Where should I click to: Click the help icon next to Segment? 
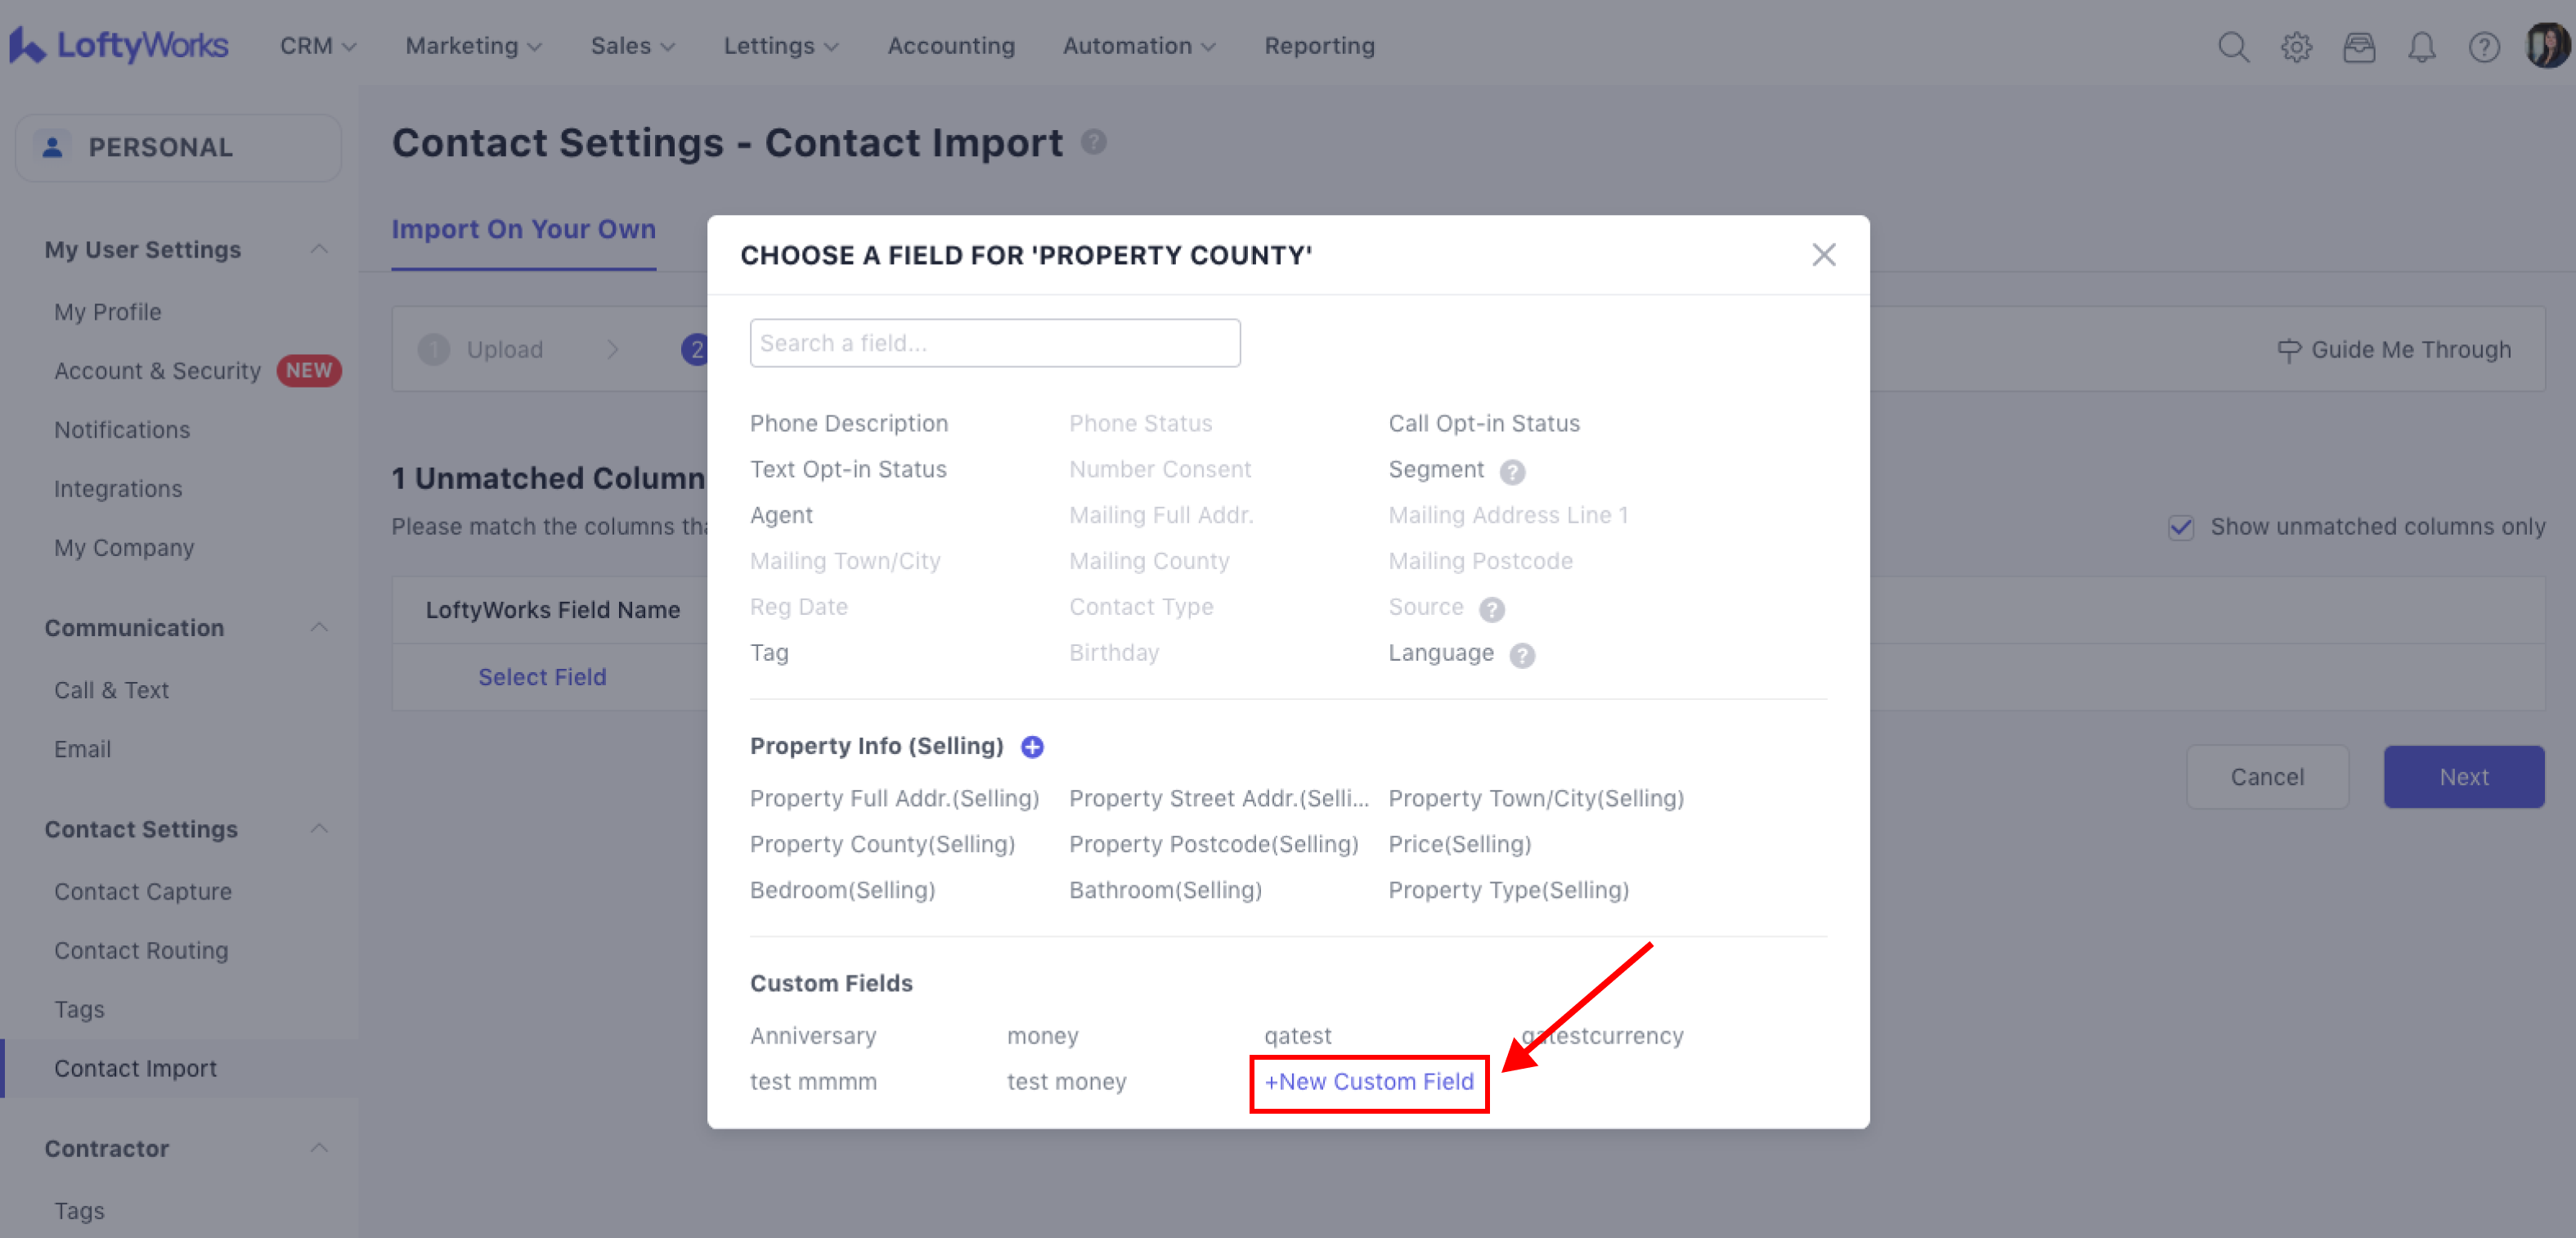[x=1512, y=471]
